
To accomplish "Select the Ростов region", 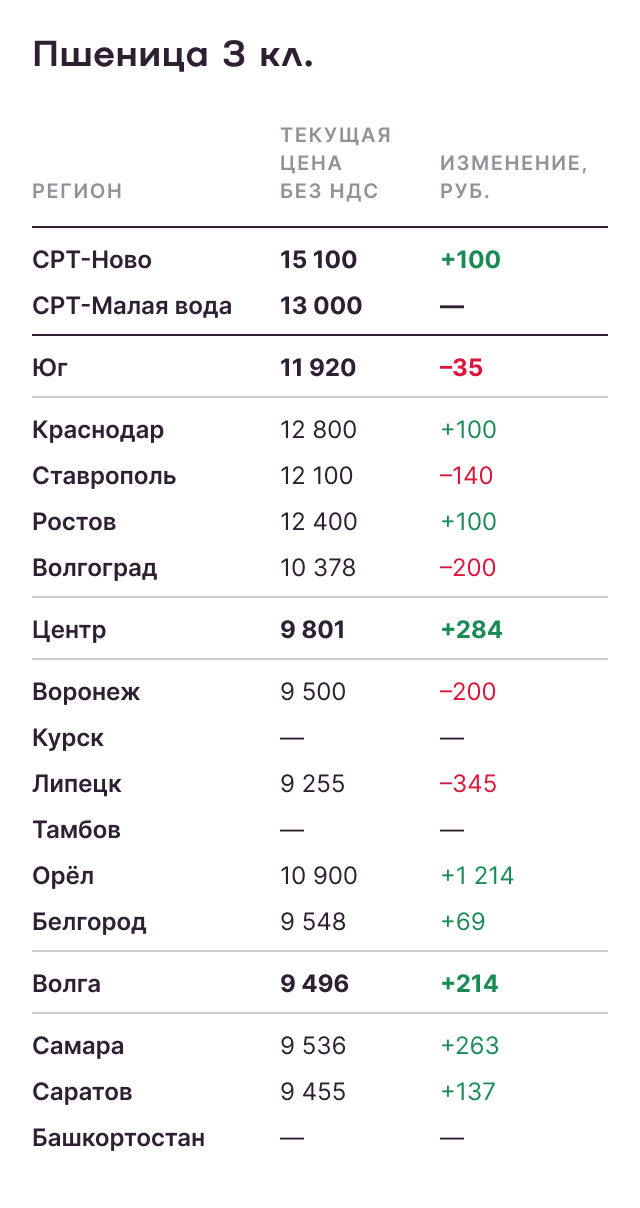I will tap(74, 522).
